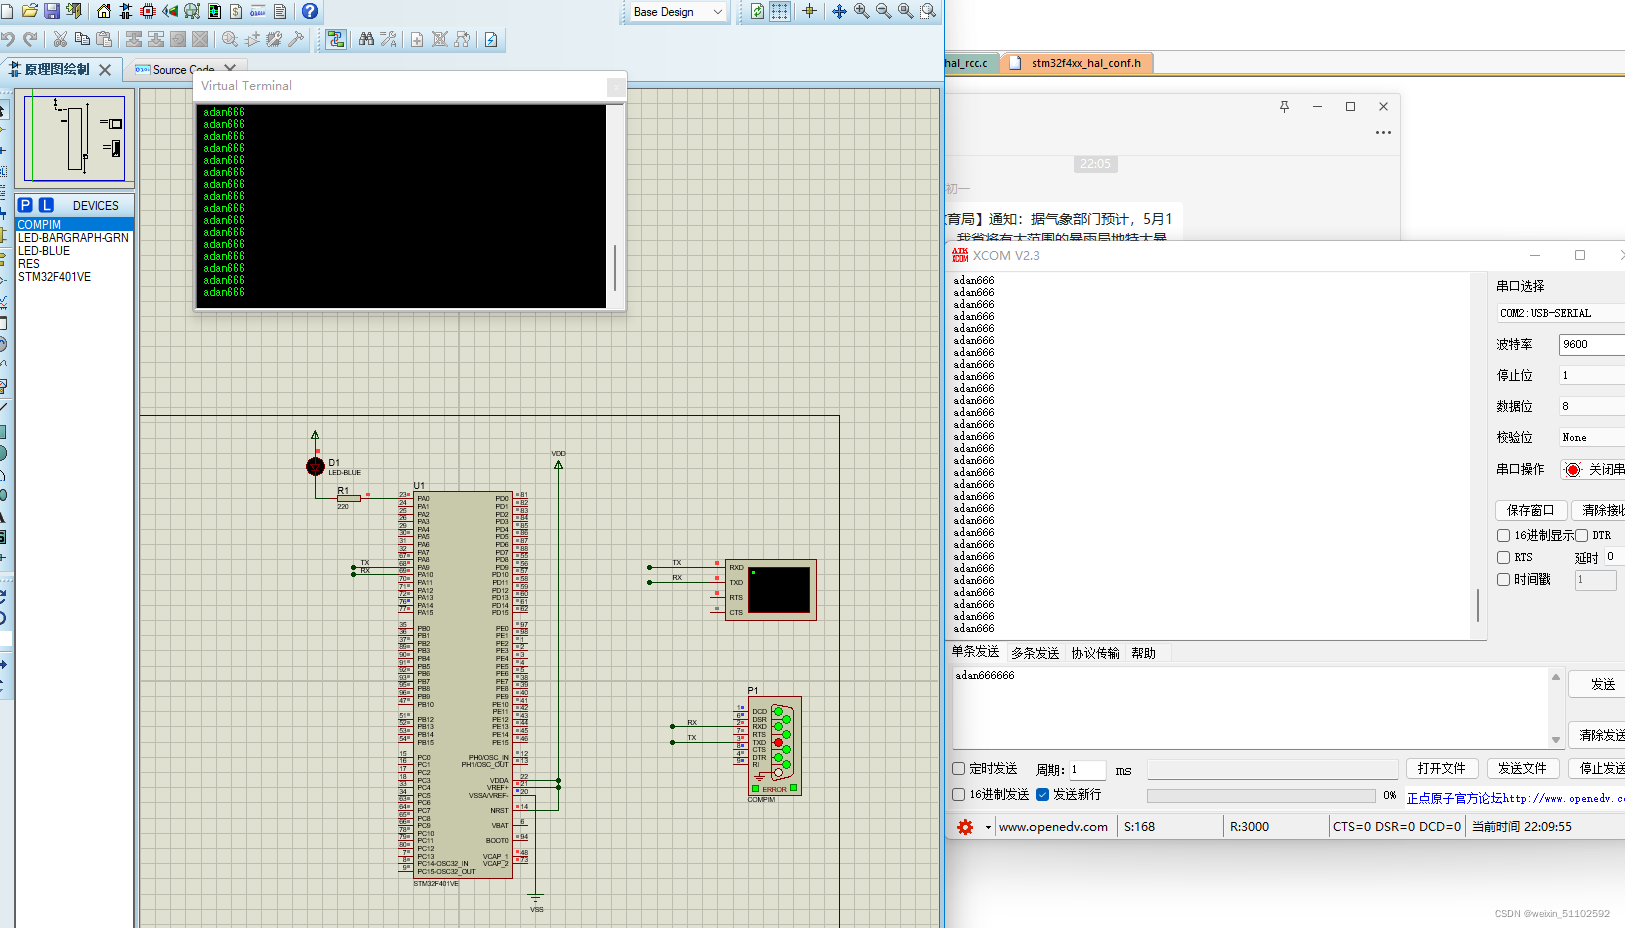Open 3D visualizer toolbar icon
Image resolution: width=1625 pixels, height=928 pixels.
[170, 11]
